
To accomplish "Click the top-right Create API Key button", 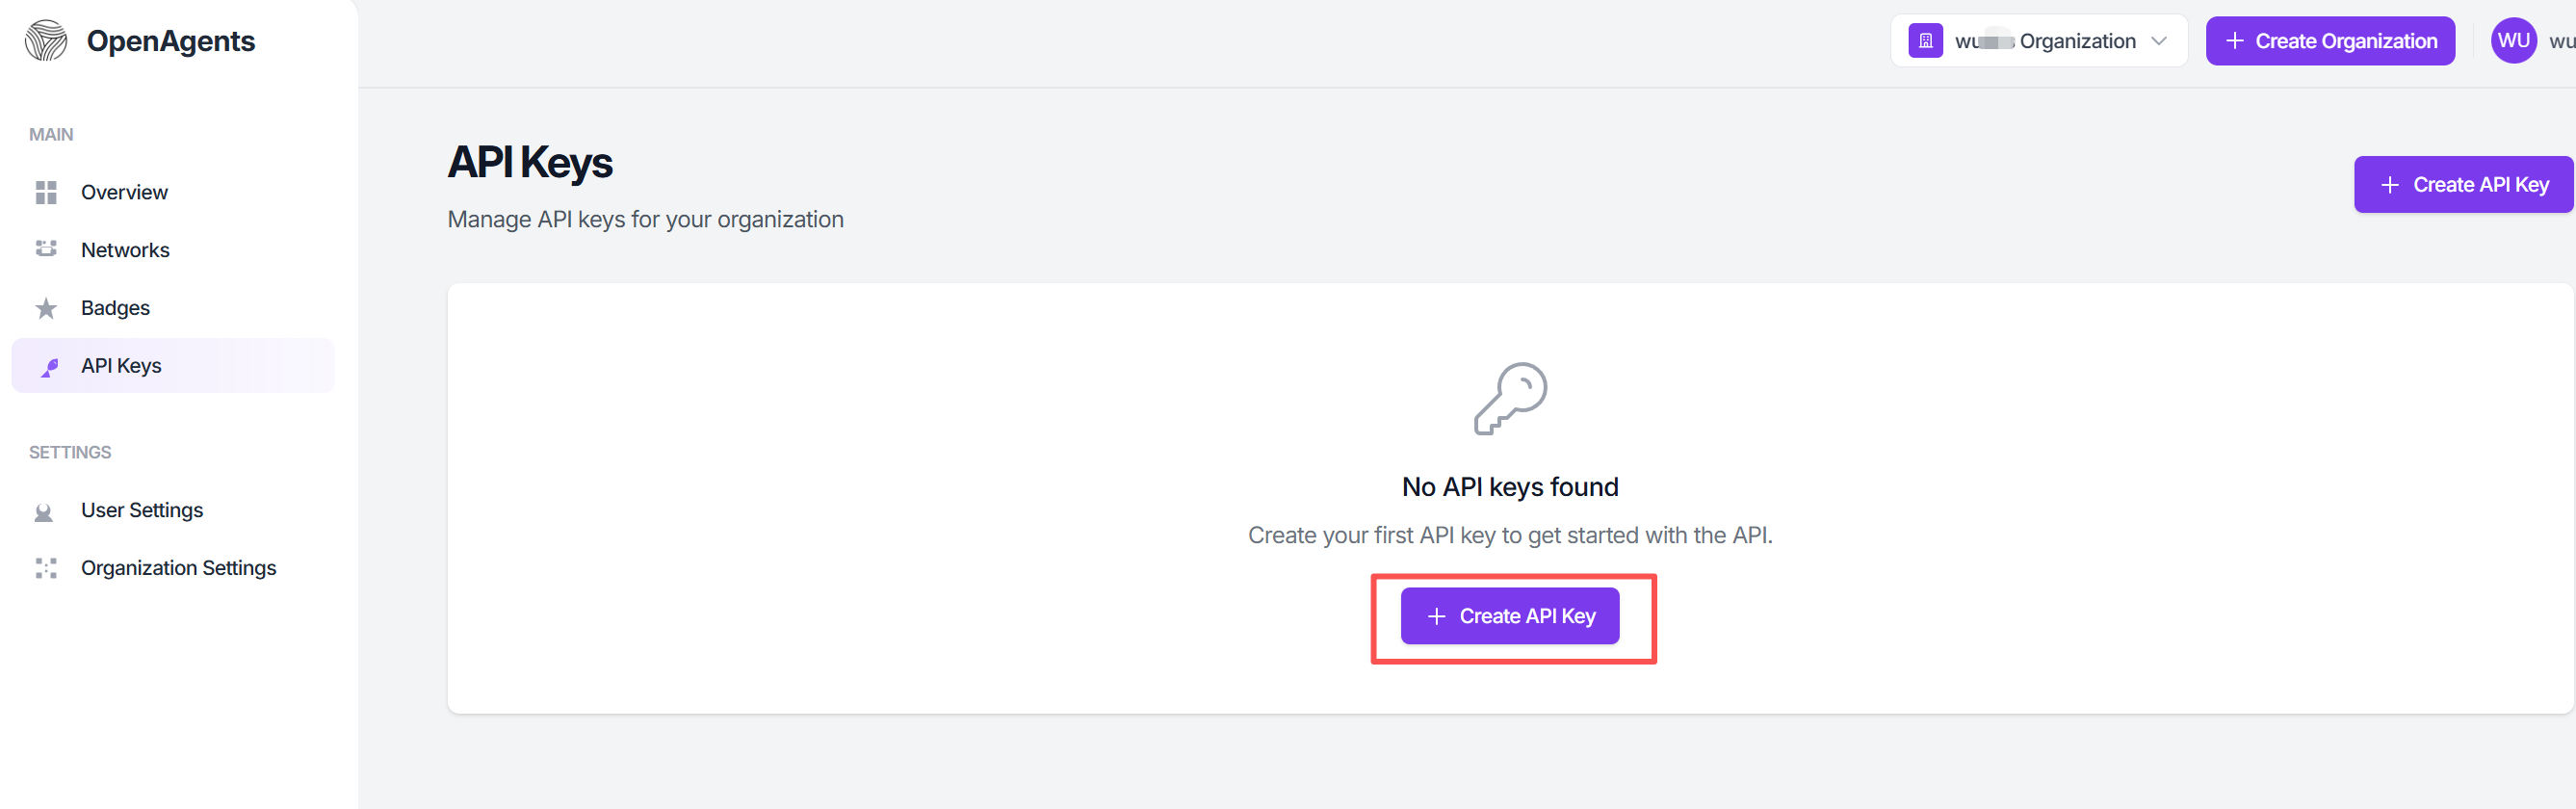I will coord(2463,185).
